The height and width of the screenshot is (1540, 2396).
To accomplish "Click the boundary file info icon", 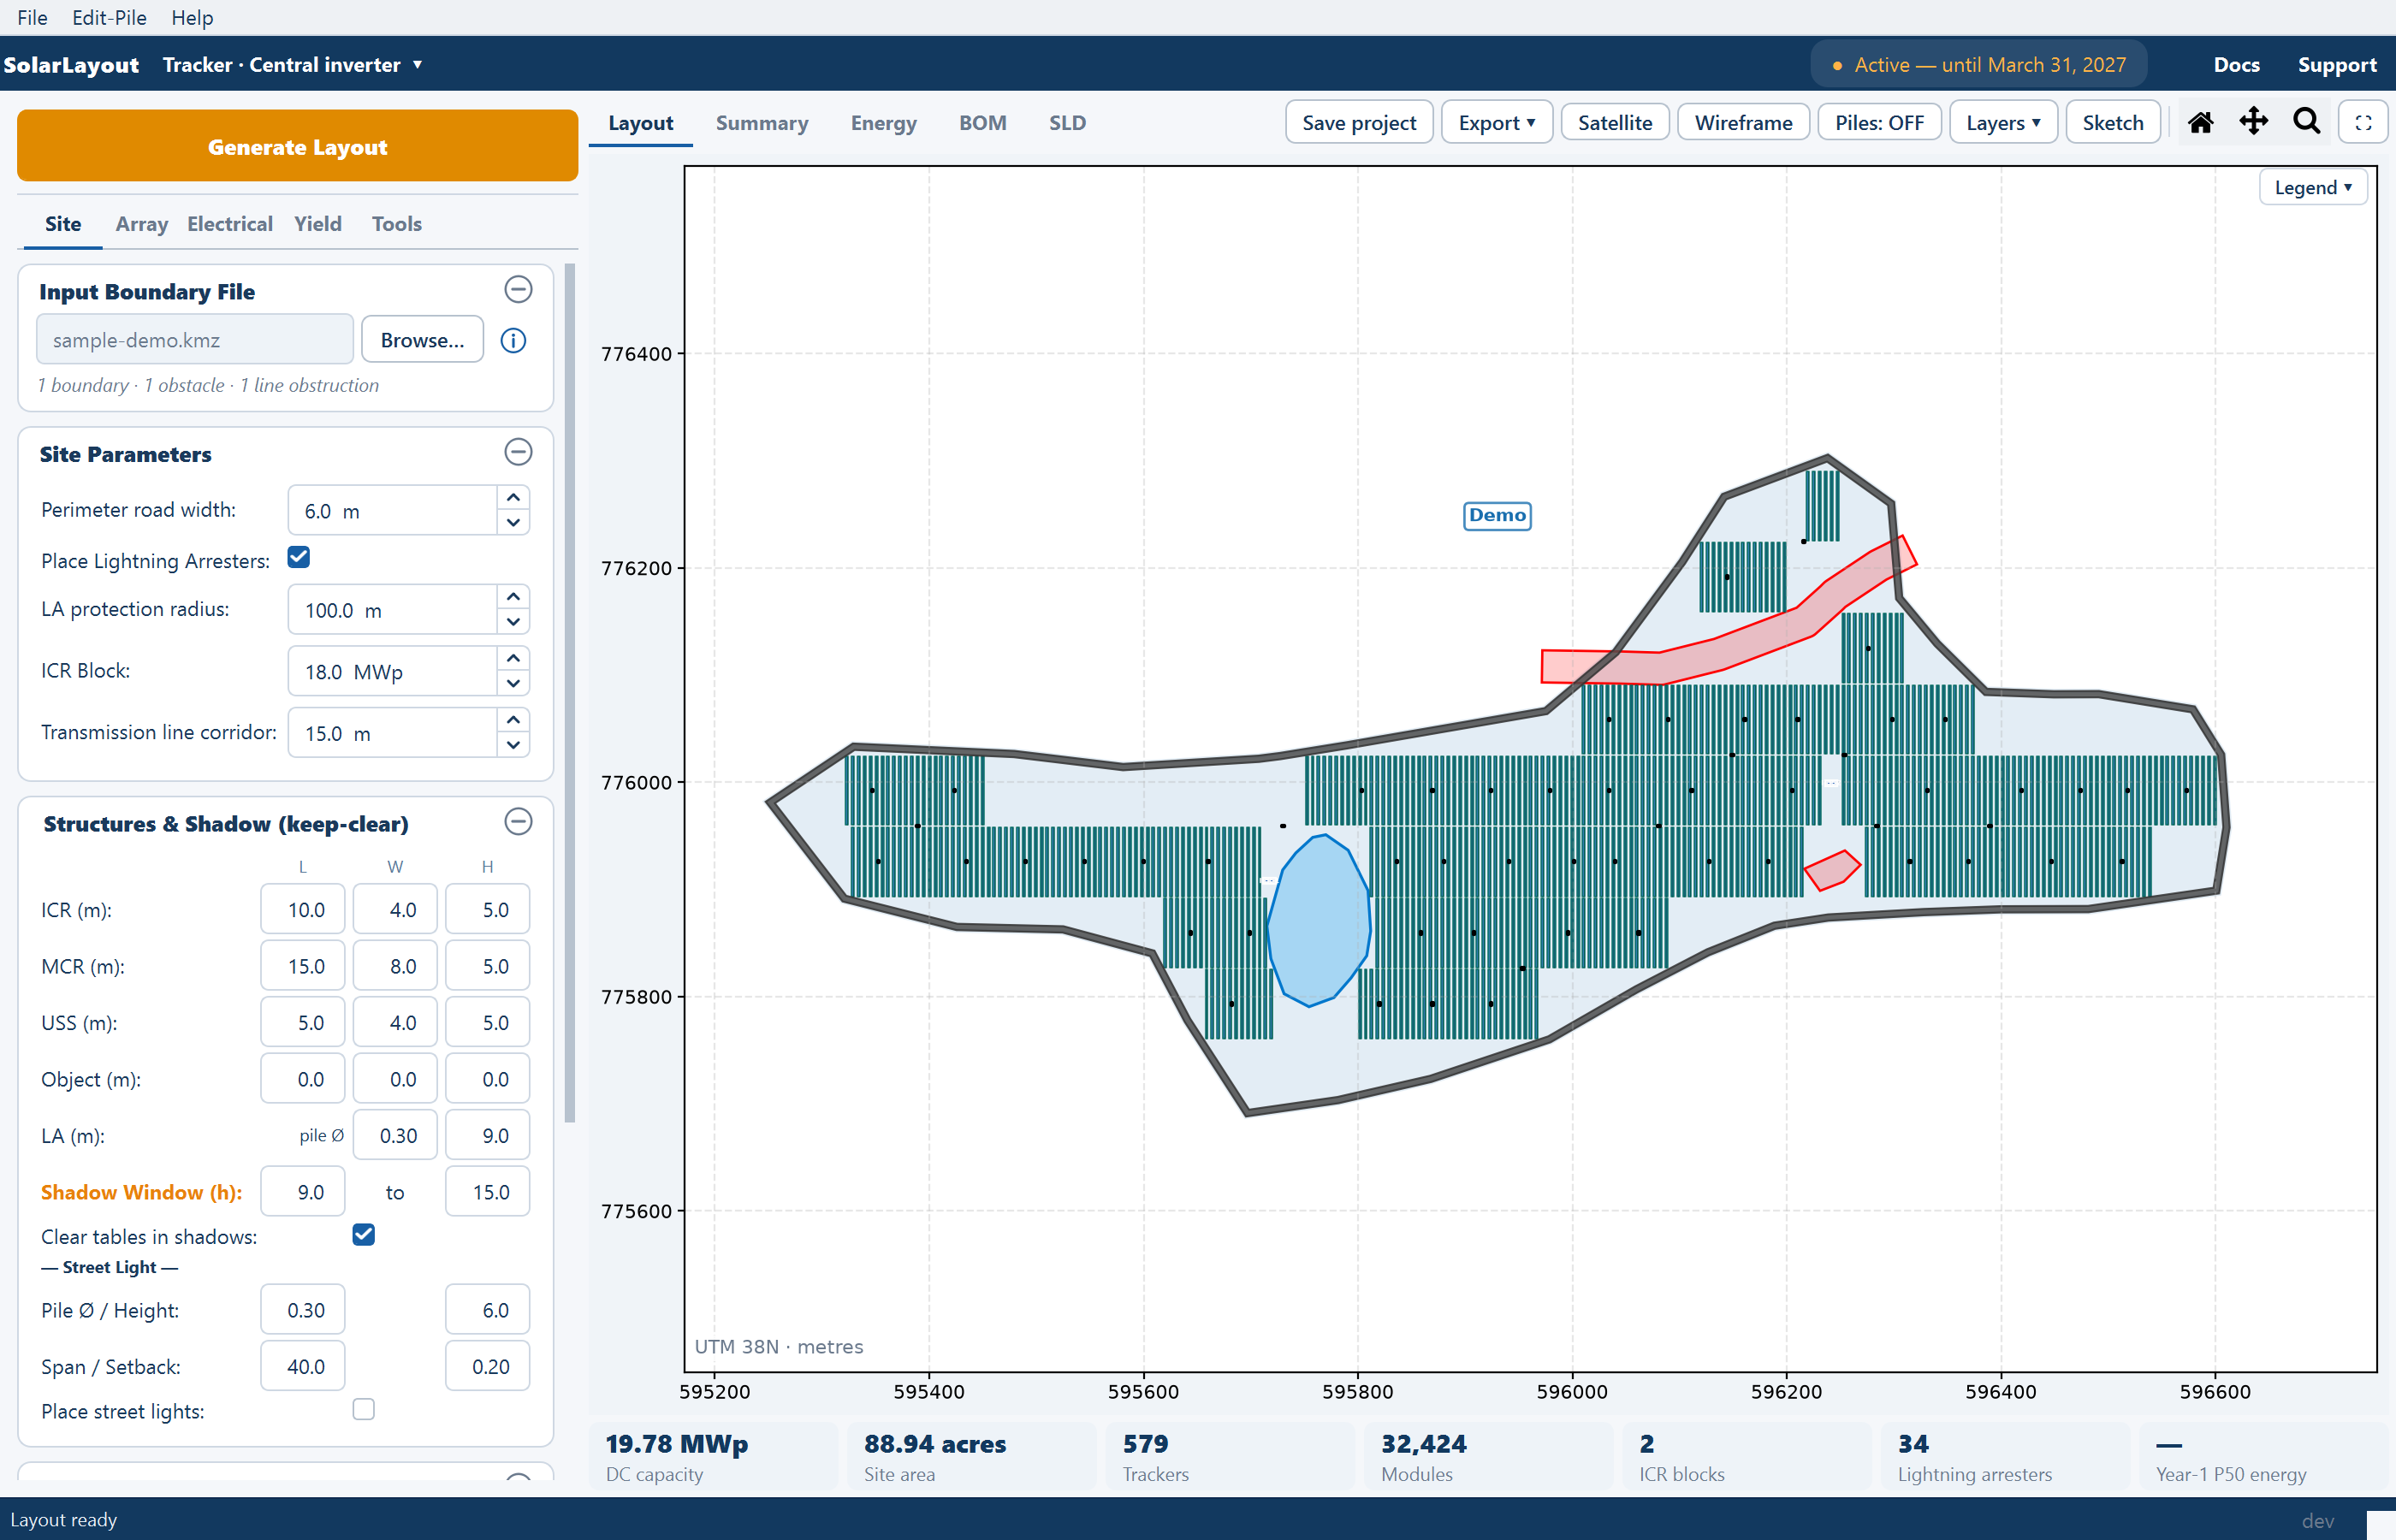I will [513, 340].
